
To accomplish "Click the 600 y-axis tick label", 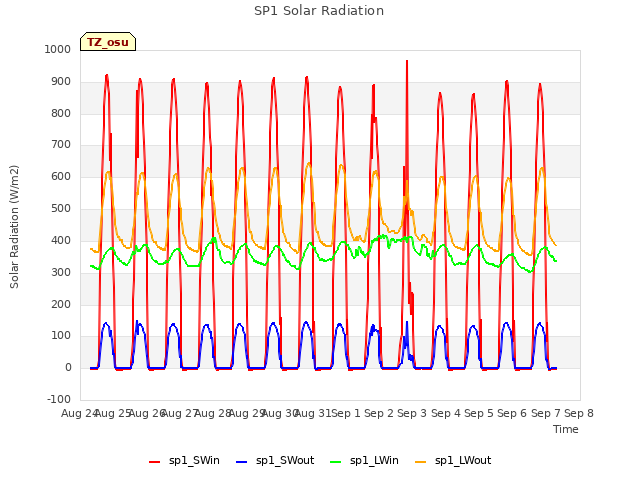I will click(61, 177).
